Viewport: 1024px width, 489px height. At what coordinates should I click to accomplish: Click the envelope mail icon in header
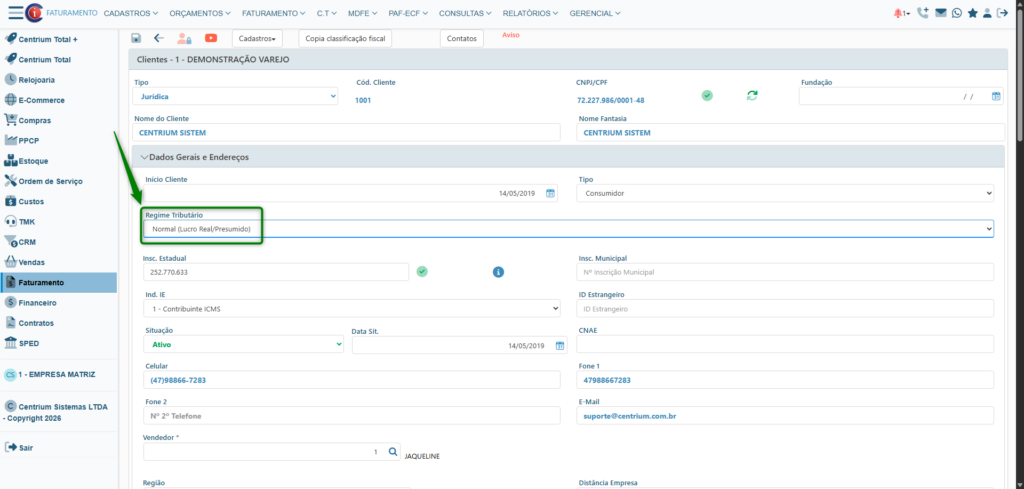(940, 13)
